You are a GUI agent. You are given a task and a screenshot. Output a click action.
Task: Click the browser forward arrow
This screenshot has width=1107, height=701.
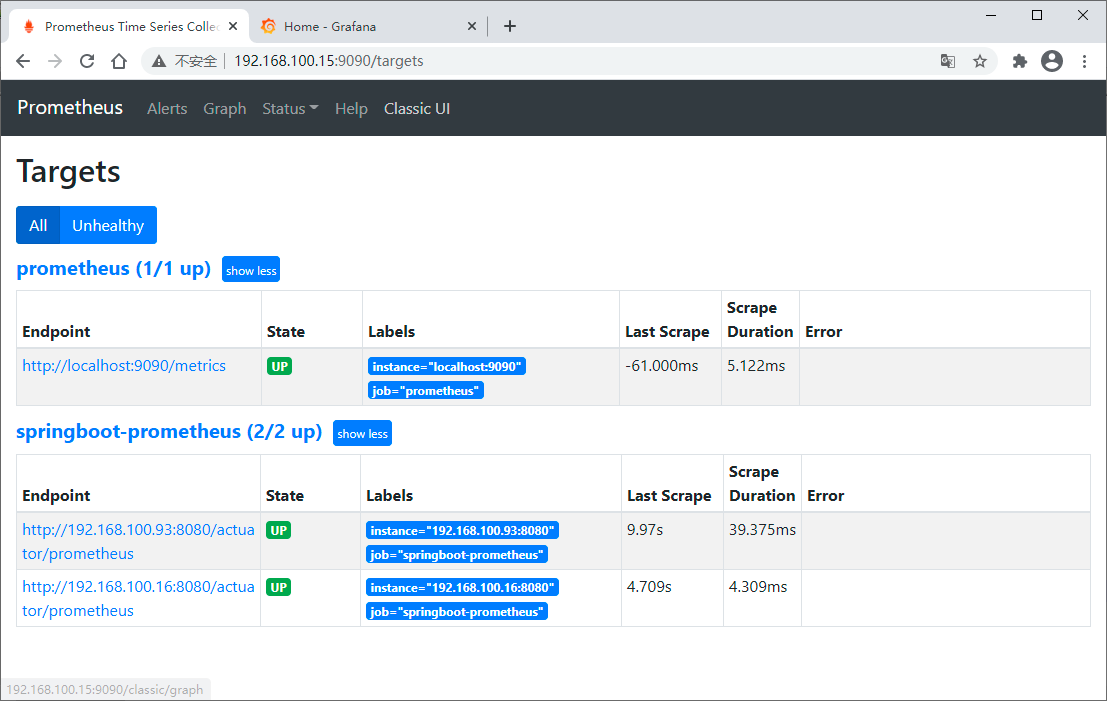click(x=55, y=61)
